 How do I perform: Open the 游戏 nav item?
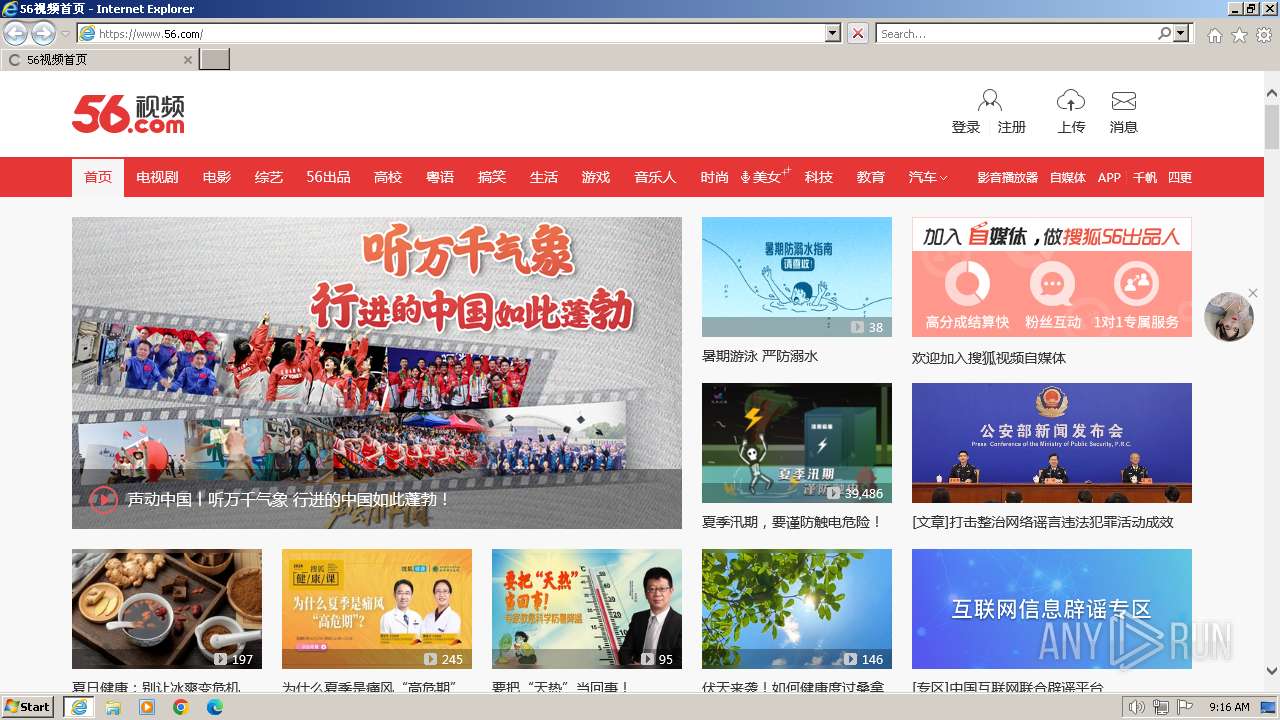[596, 177]
